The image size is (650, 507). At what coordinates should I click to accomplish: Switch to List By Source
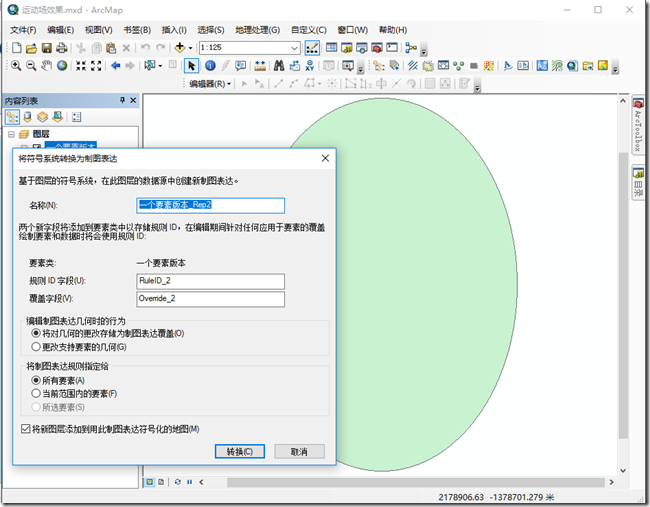pos(27,117)
